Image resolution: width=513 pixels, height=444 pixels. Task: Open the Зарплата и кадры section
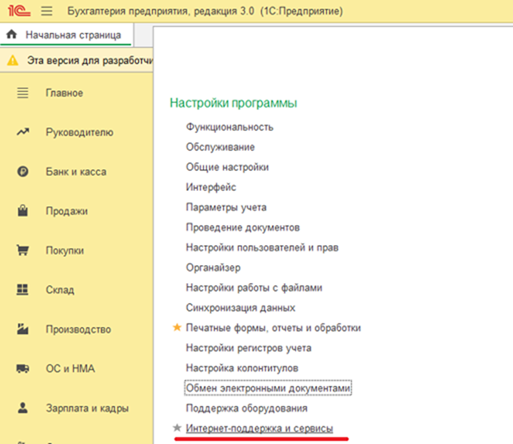[87, 408]
